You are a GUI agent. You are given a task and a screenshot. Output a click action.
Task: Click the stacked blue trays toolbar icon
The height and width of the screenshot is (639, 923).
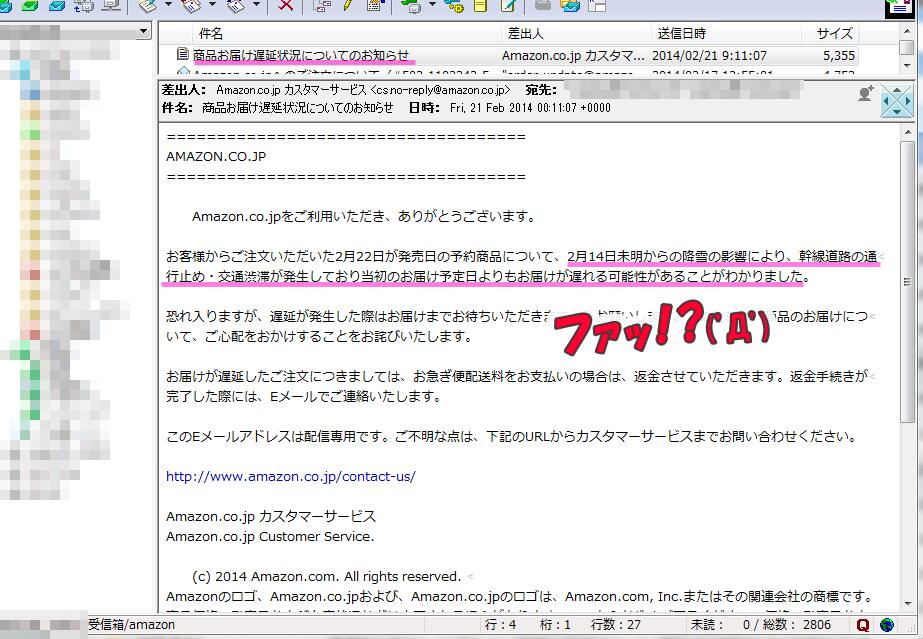point(570,5)
